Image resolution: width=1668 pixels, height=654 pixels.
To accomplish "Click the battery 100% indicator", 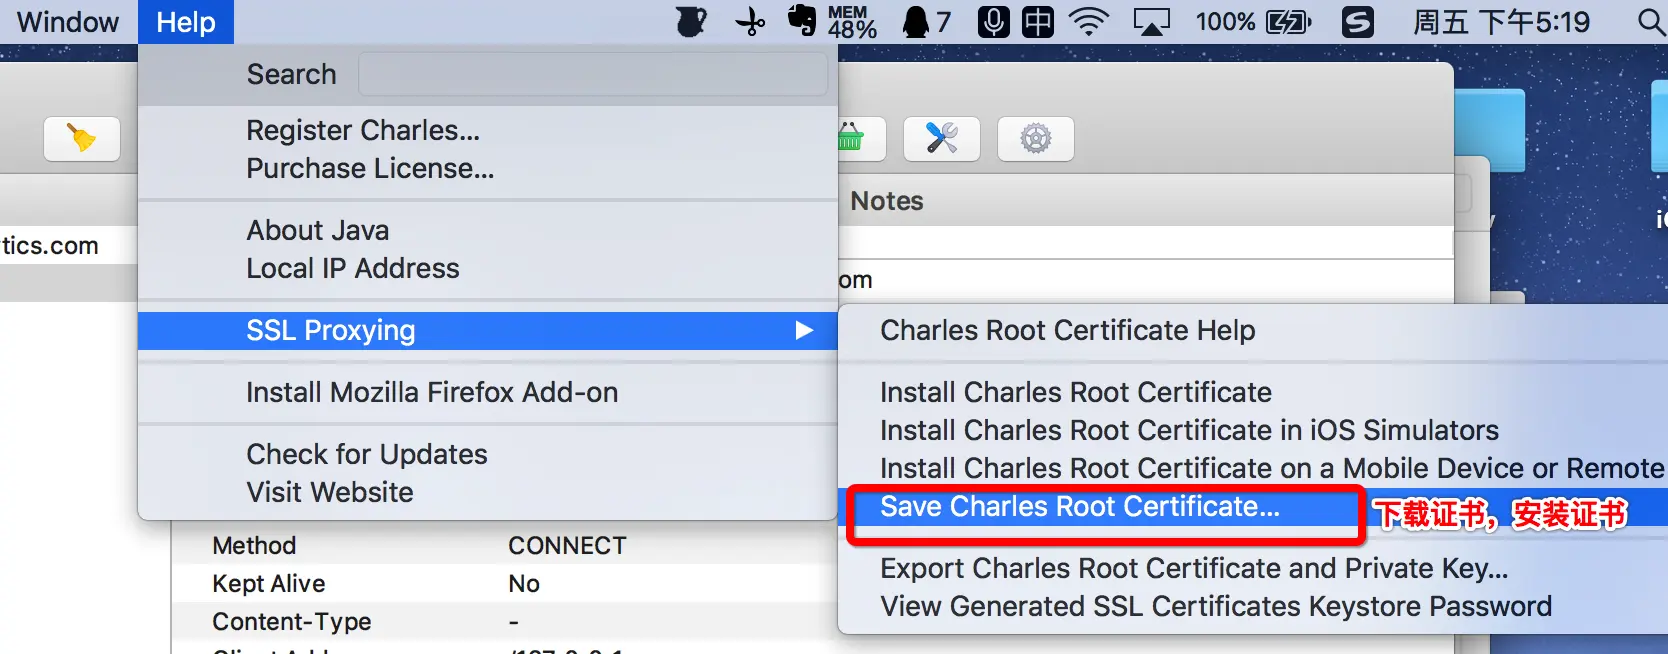I will coord(1253,21).
